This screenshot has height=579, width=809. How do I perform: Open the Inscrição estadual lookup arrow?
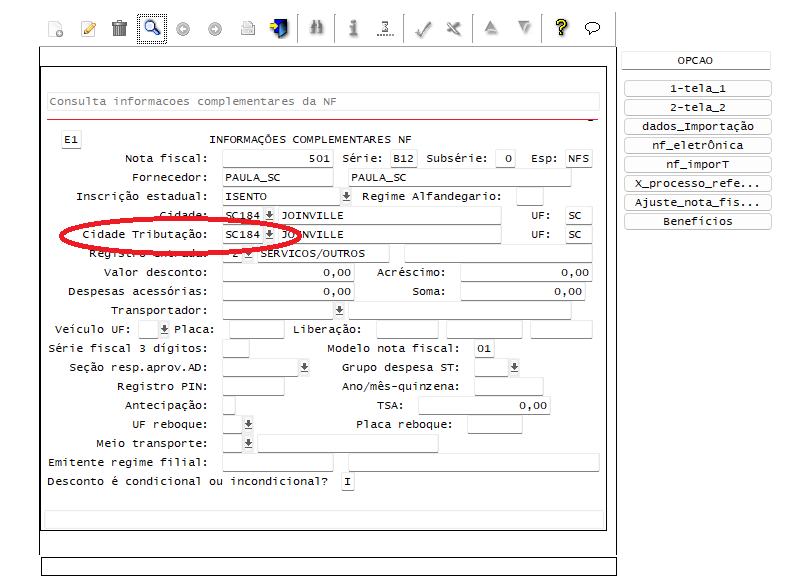[346, 196]
